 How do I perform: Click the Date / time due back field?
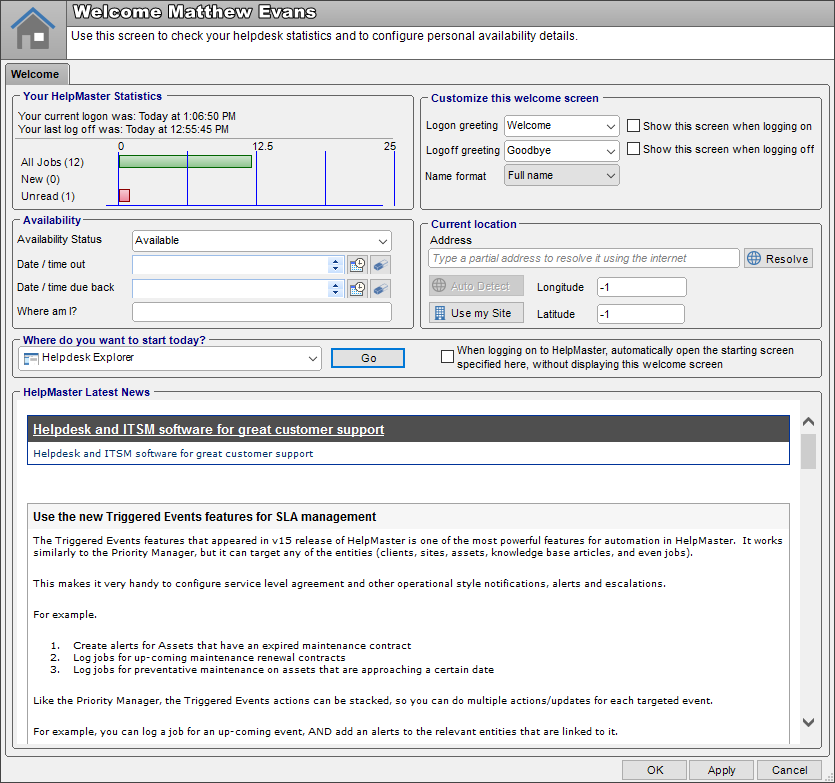click(x=230, y=289)
